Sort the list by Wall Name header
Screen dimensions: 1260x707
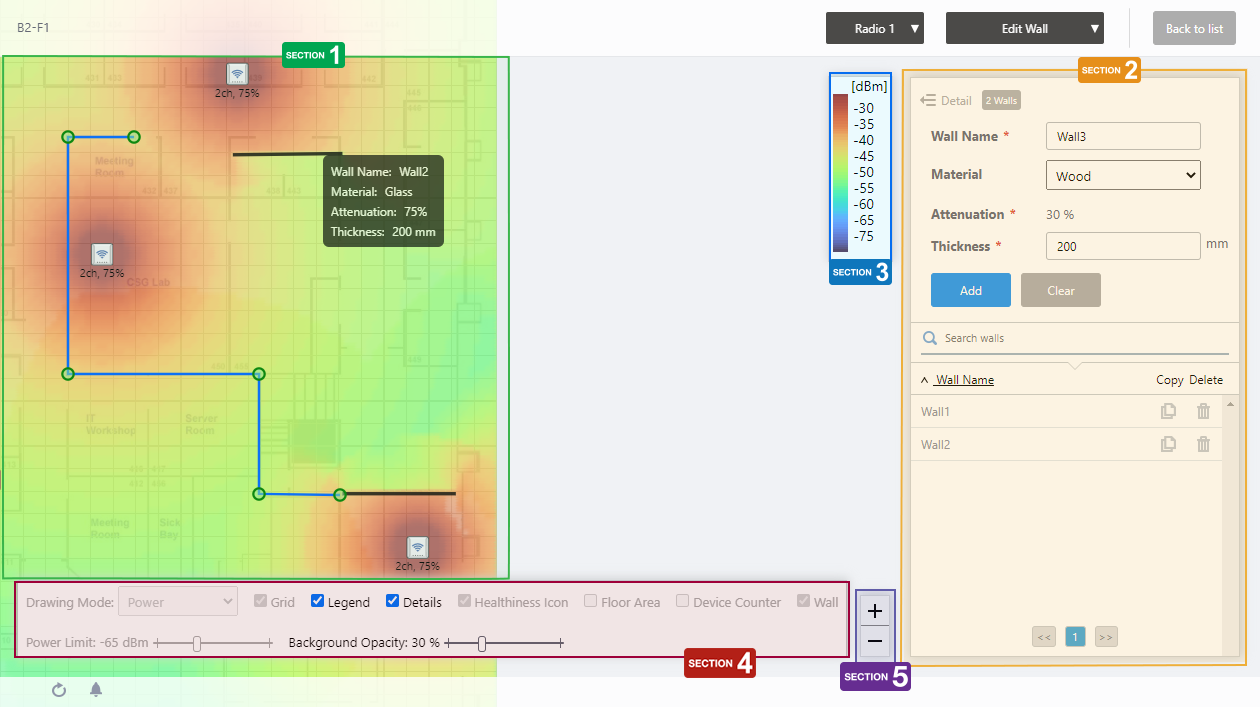pos(963,380)
